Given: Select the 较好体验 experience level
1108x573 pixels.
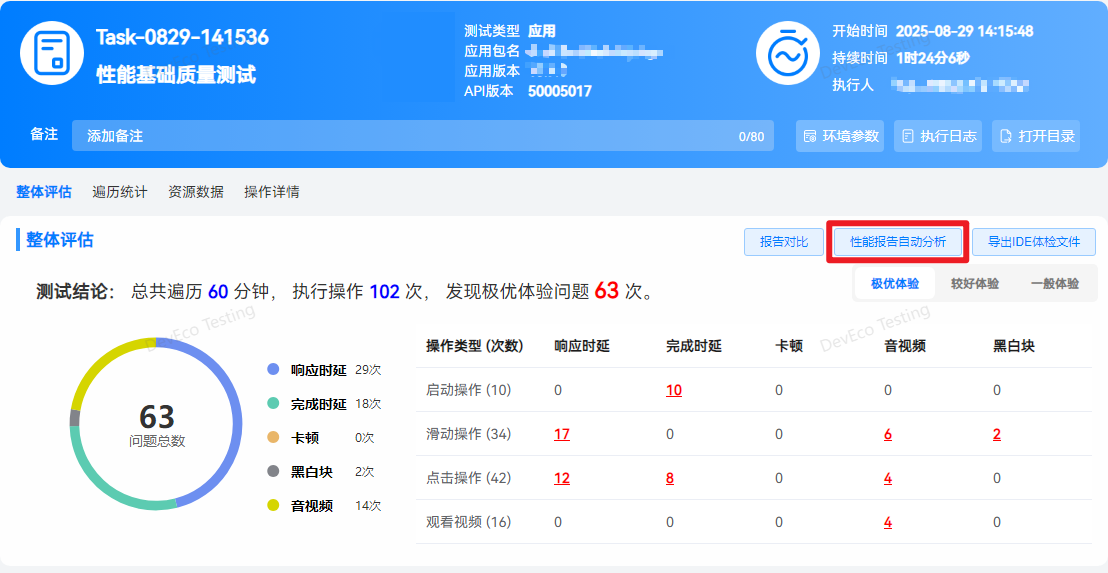Looking at the screenshot, I should click(x=974, y=284).
